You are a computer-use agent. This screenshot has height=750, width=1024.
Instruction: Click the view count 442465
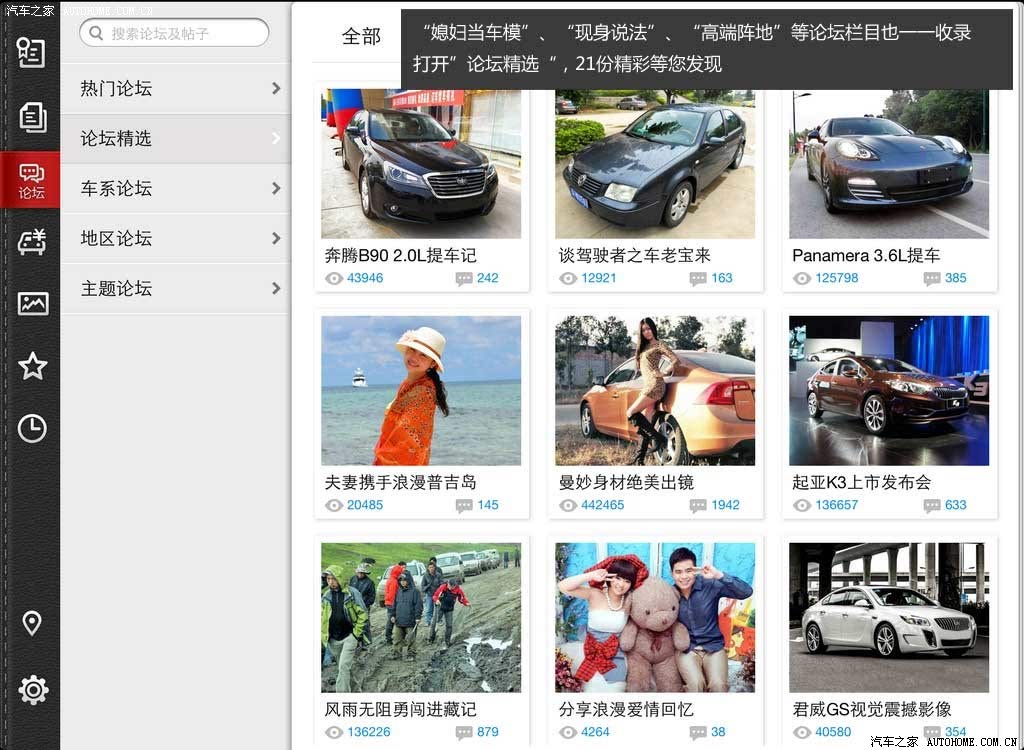click(x=603, y=505)
